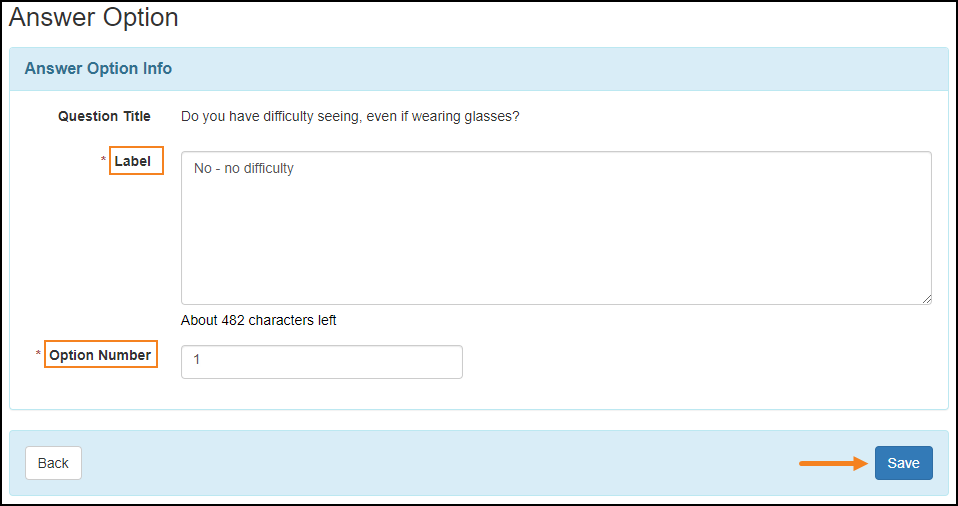The width and height of the screenshot is (958, 506).
Task: Click the highlighted Option Number field name
Action: [101, 354]
